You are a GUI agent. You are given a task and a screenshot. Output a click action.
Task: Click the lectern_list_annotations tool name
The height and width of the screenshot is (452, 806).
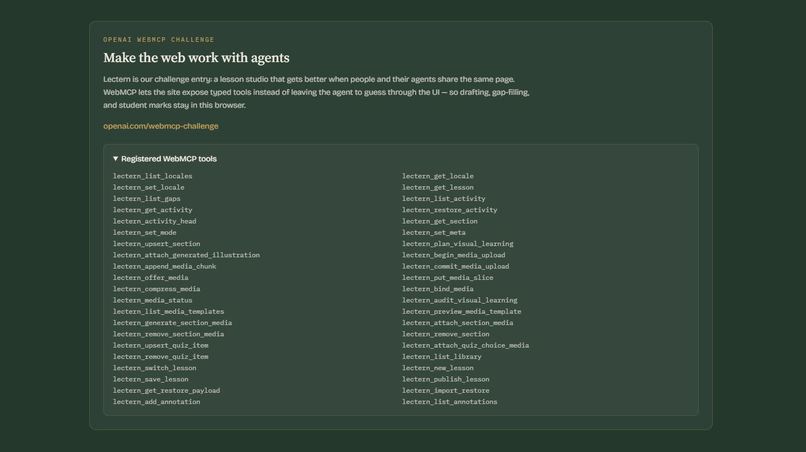click(x=450, y=402)
